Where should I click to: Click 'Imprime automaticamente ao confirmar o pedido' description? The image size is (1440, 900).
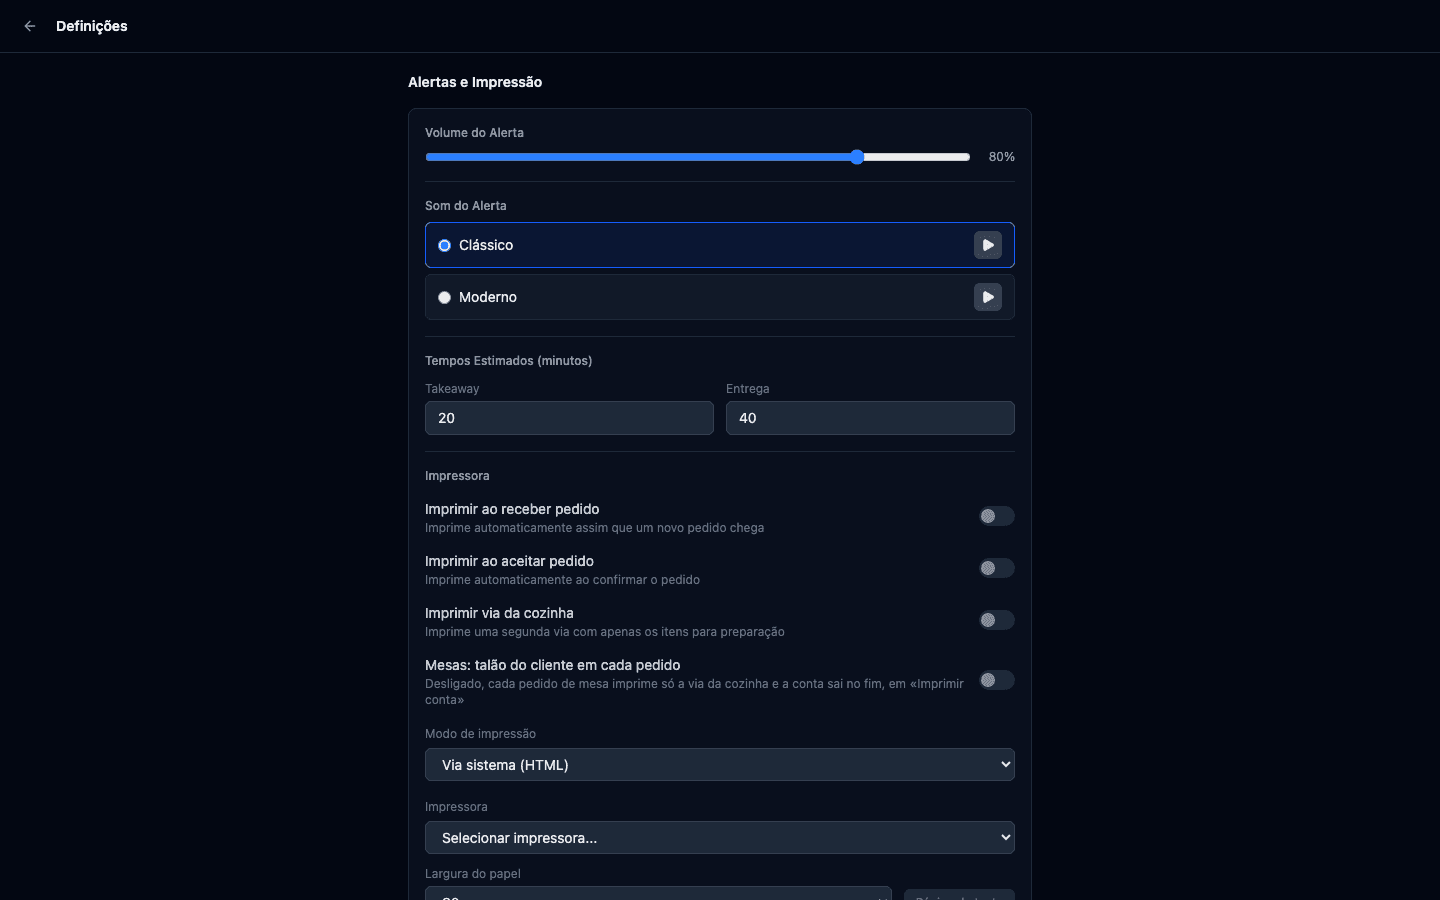[x=563, y=580]
